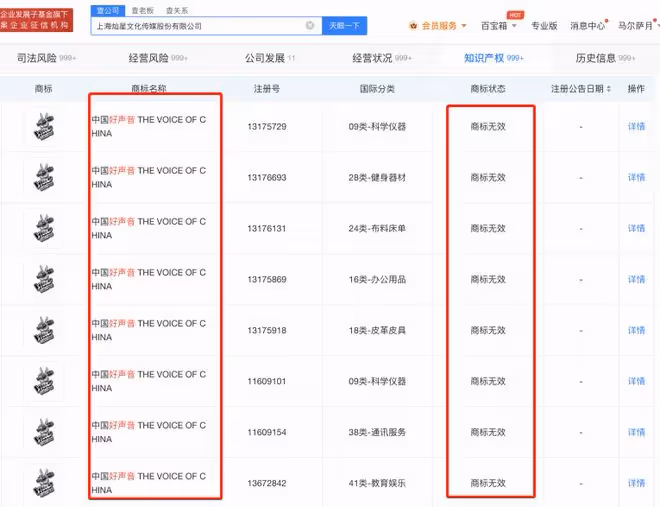Open the 马尔萨月 user account menu

coord(638,26)
